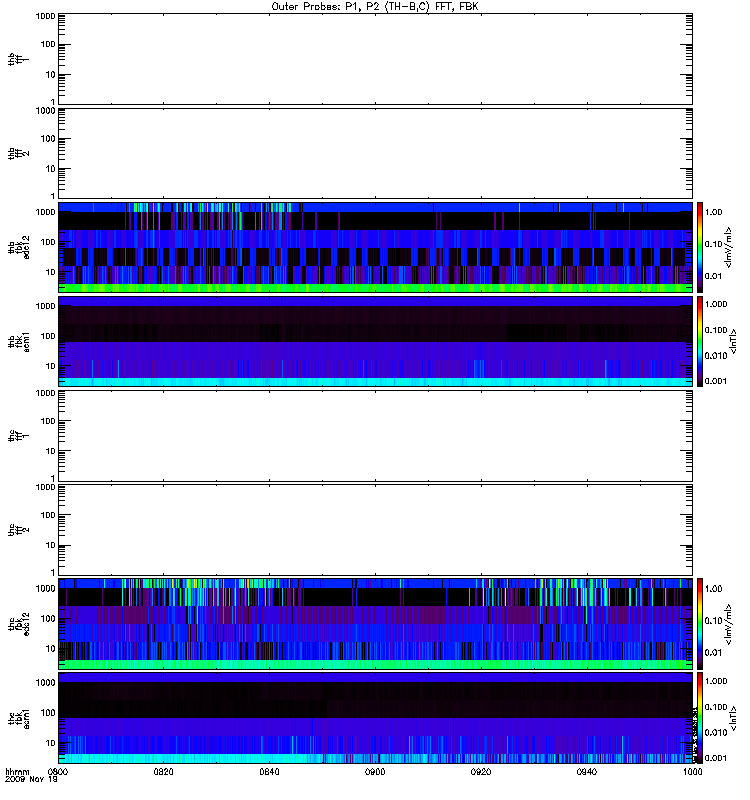The height and width of the screenshot is (800, 750).
Task: Click the 10 y-axis tick of thb fbk scm1 panel
Action: coord(51,366)
